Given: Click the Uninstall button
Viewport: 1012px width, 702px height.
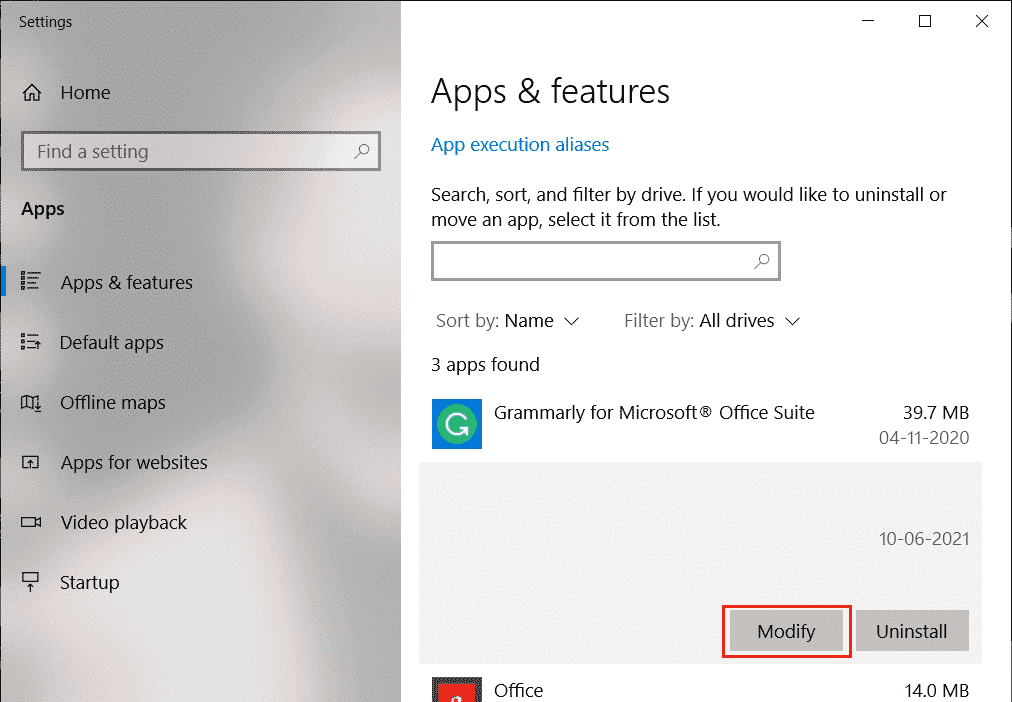Looking at the screenshot, I should click(912, 631).
